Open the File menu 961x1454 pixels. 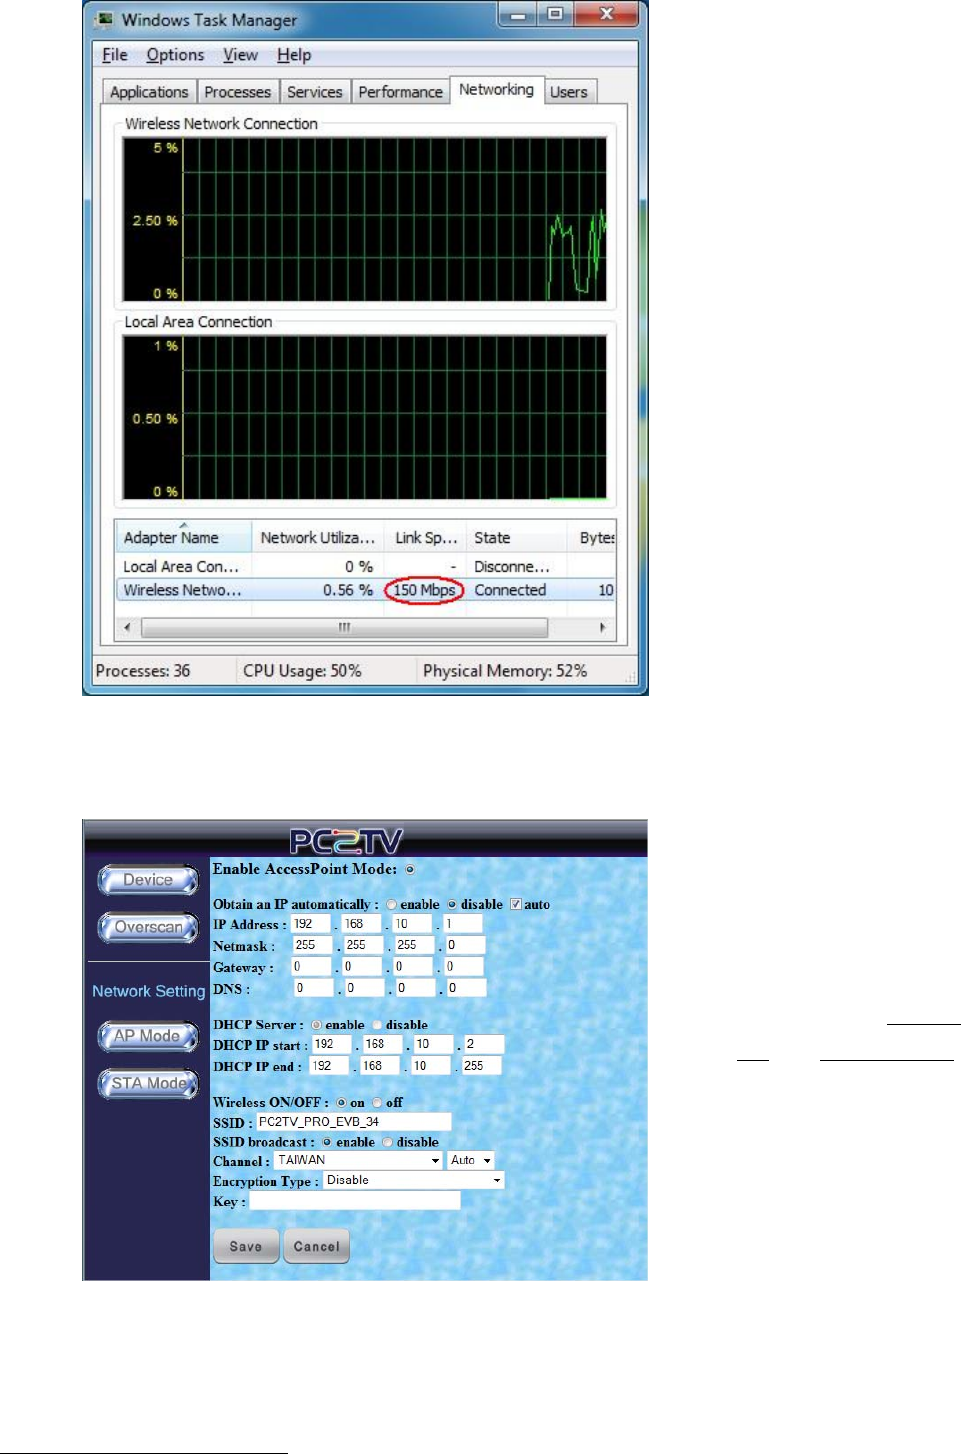pyautogui.click(x=115, y=55)
